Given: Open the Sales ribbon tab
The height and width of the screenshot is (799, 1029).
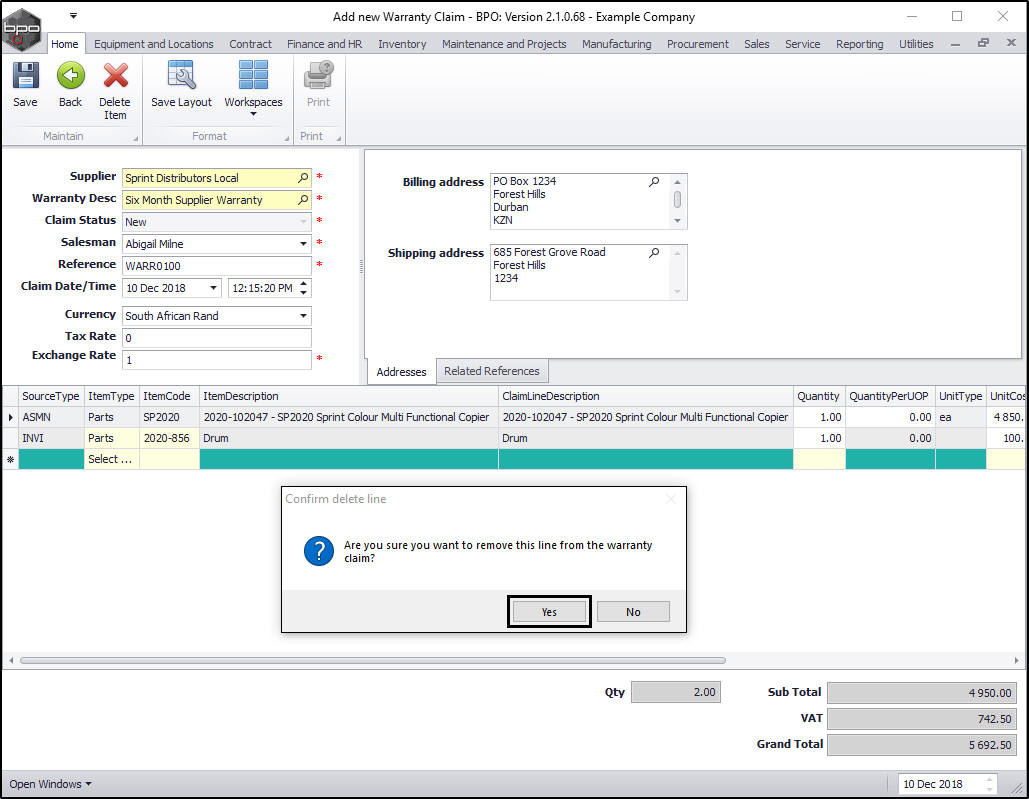Looking at the screenshot, I should tap(756, 44).
